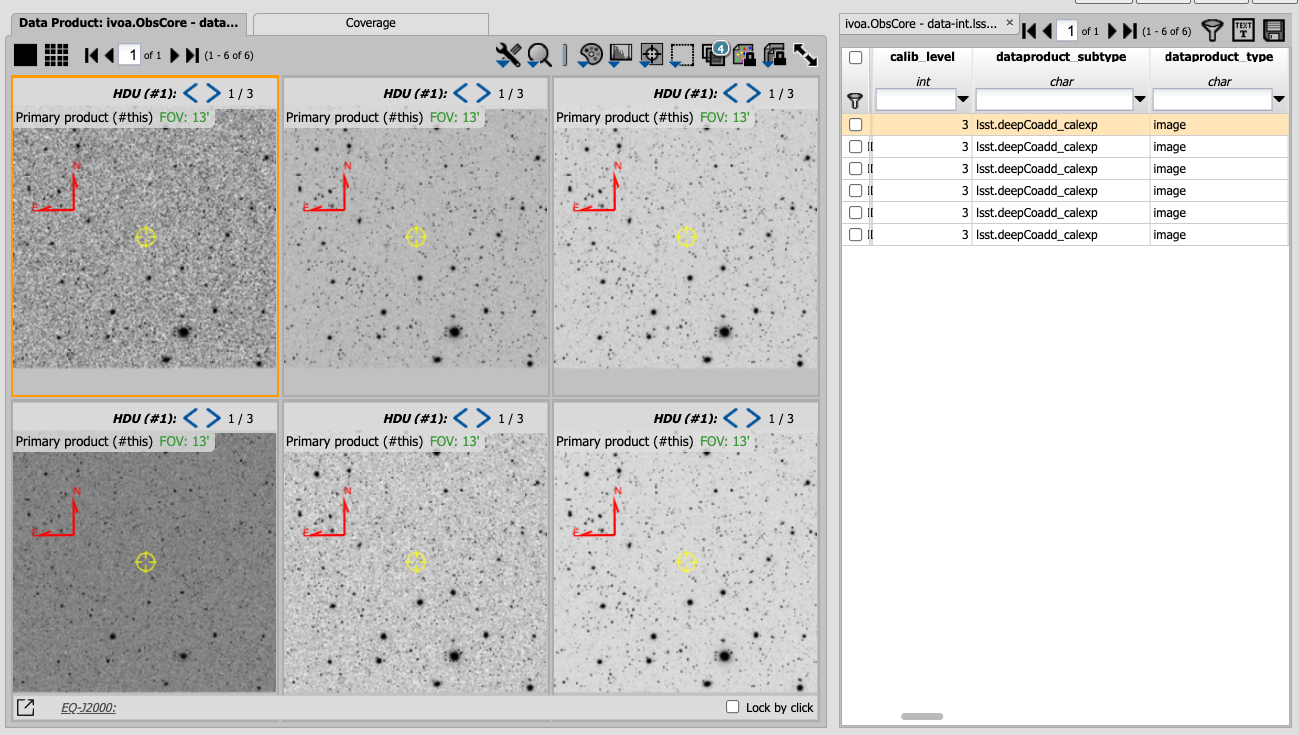The image size is (1299, 735).
Task: Switch to the Coverage tab
Action: tap(371, 23)
